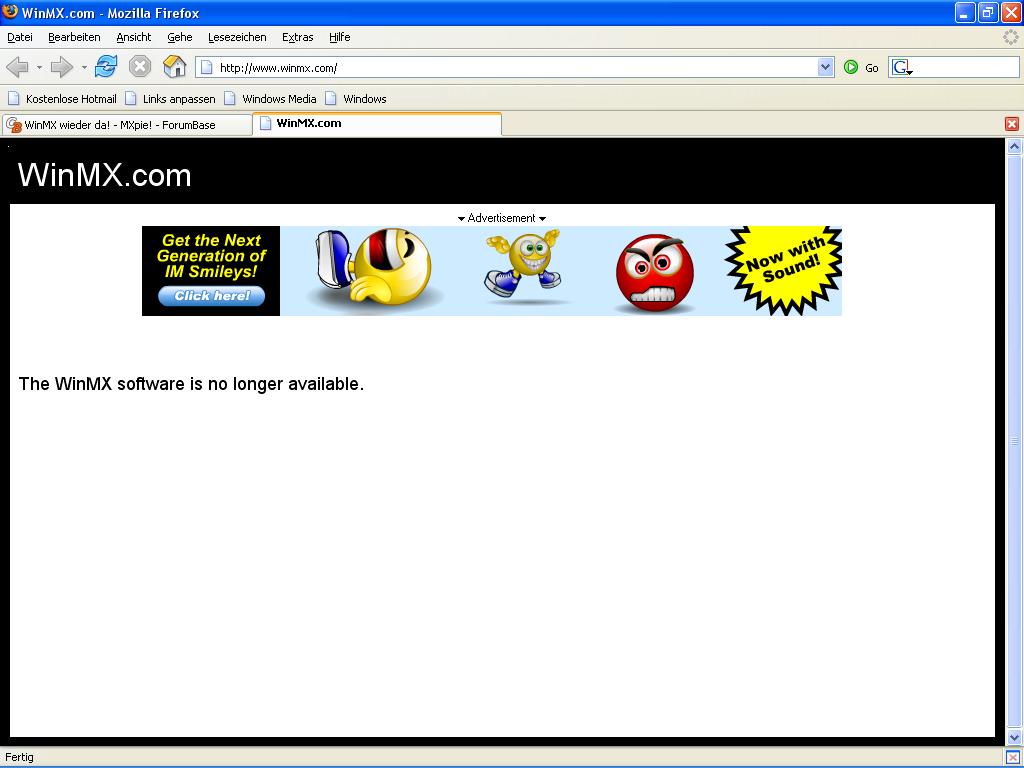Click the scrollbar up arrow
Screen dimensions: 1024x768
coord(1014,146)
